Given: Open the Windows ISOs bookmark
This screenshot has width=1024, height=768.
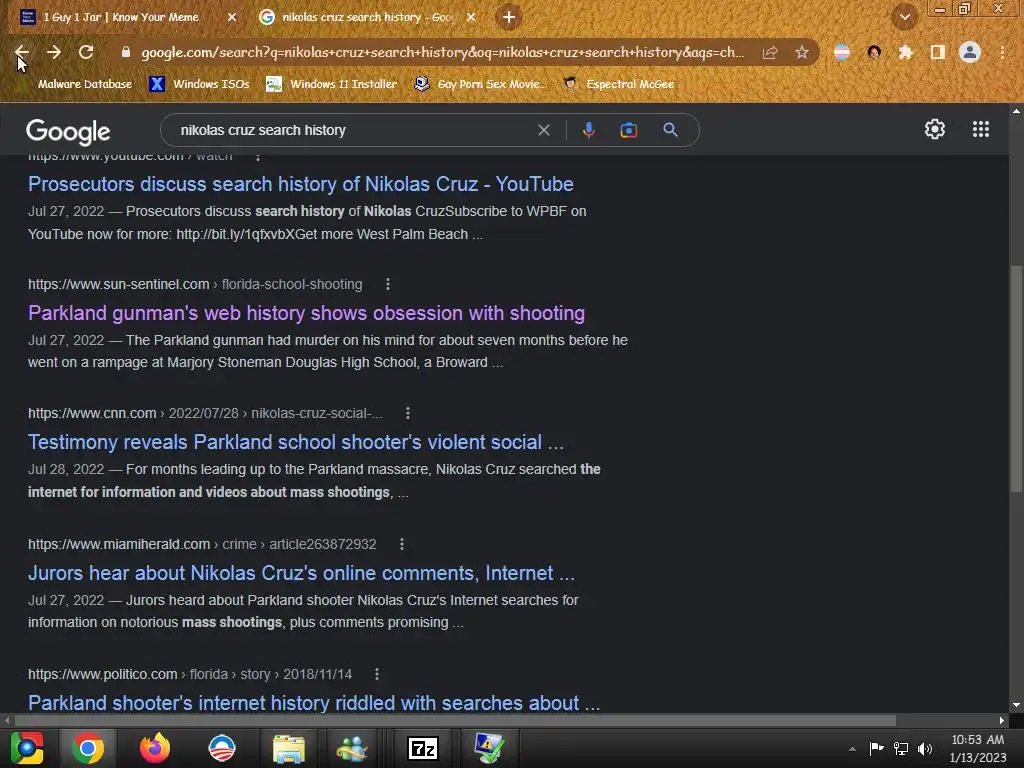Looking at the screenshot, I should pos(199,84).
